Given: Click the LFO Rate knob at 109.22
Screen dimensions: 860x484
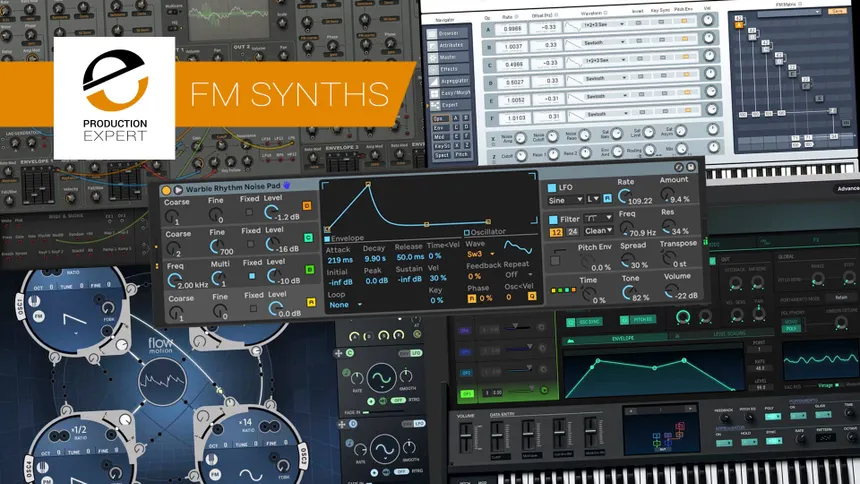Looking at the screenshot, I should (623, 195).
